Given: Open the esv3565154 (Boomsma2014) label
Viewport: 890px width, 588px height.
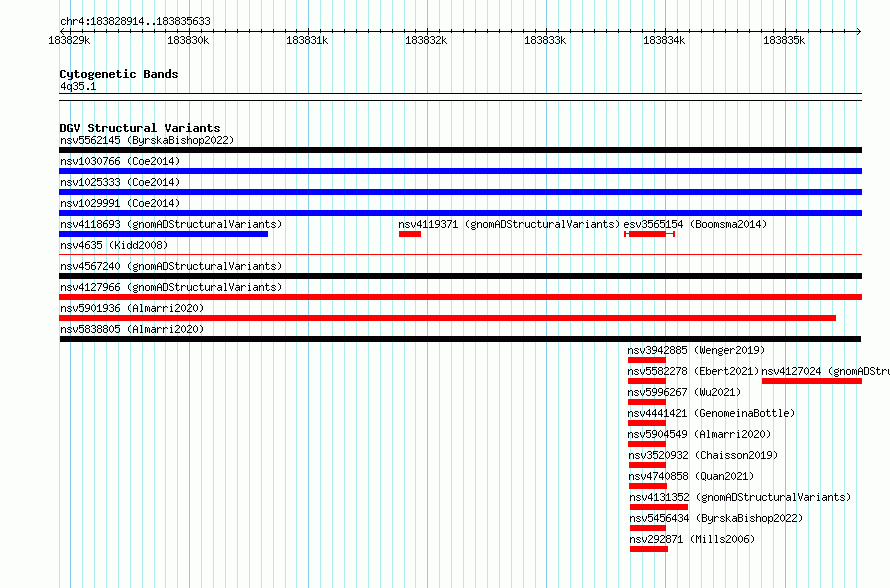Looking at the screenshot, I should 695,224.
